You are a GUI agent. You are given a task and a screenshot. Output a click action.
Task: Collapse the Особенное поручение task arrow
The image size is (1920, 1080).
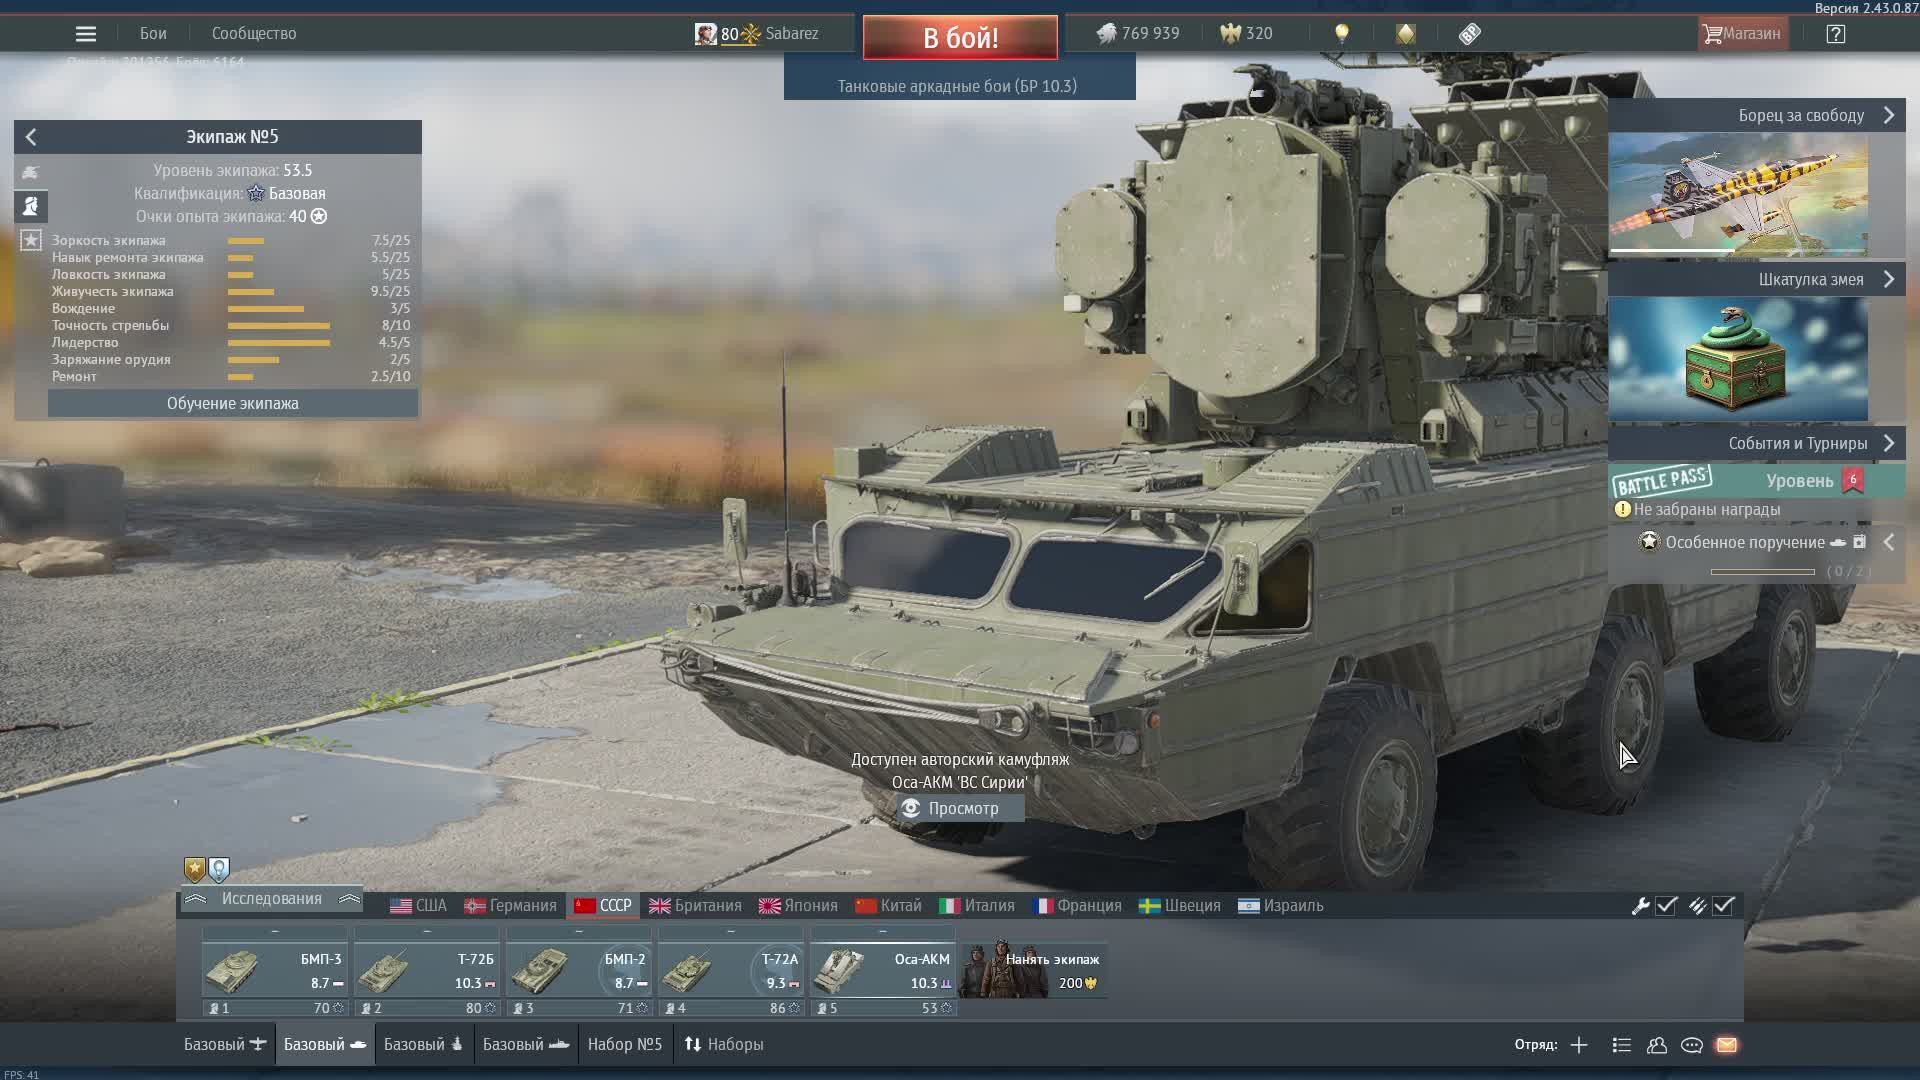[x=1889, y=542]
